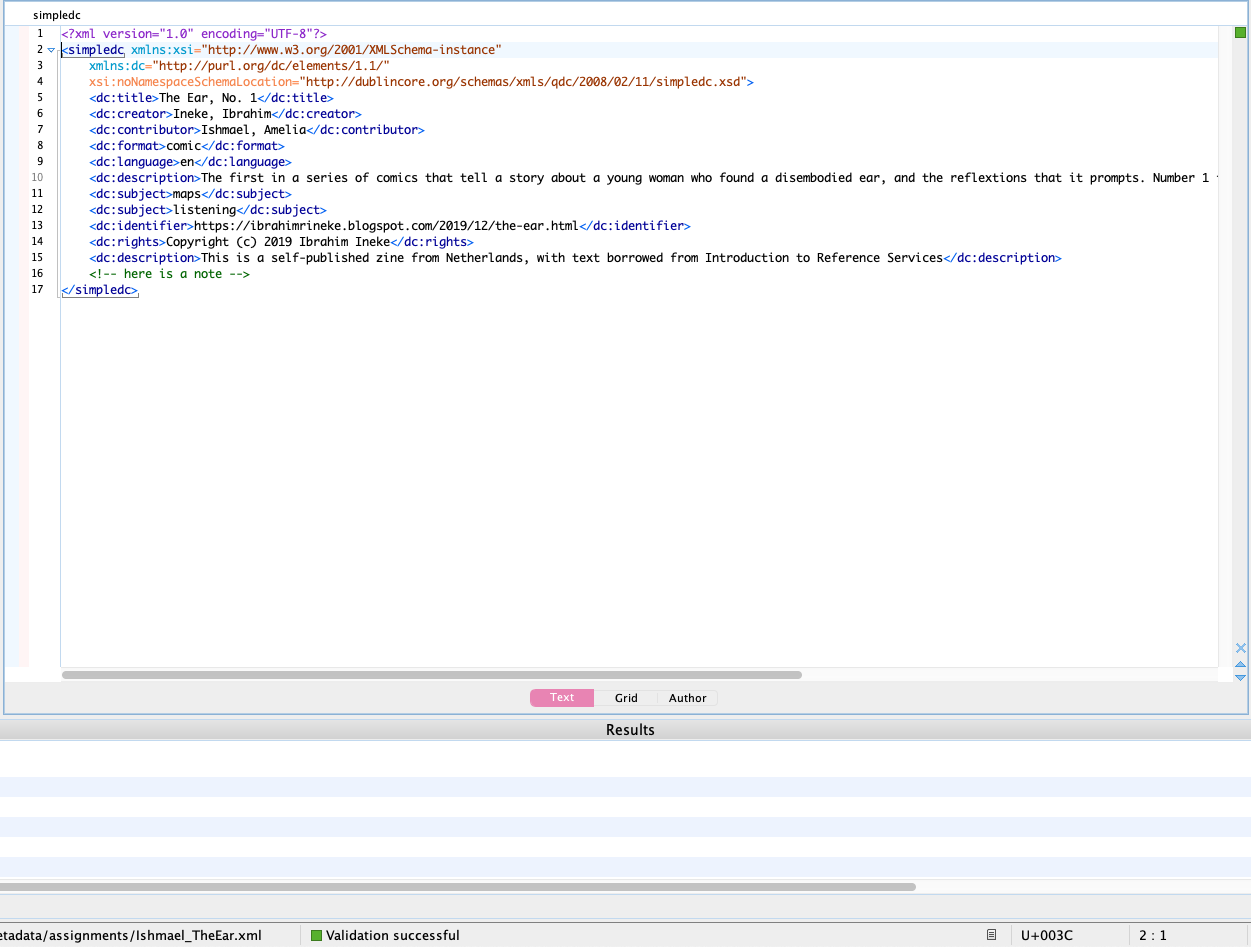
Task: Click the blue up arrow navigation icon
Action: click(1240, 664)
